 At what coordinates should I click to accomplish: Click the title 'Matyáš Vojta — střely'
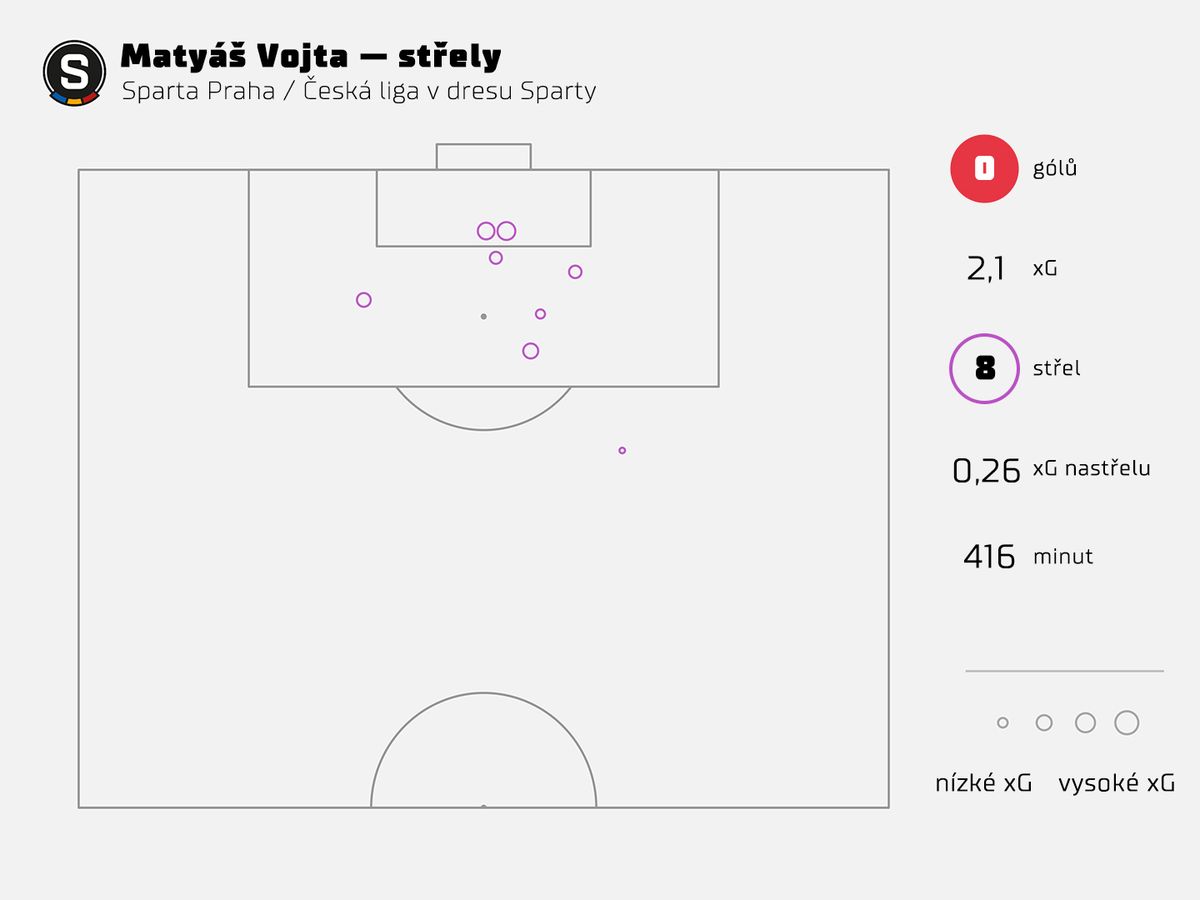click(310, 57)
